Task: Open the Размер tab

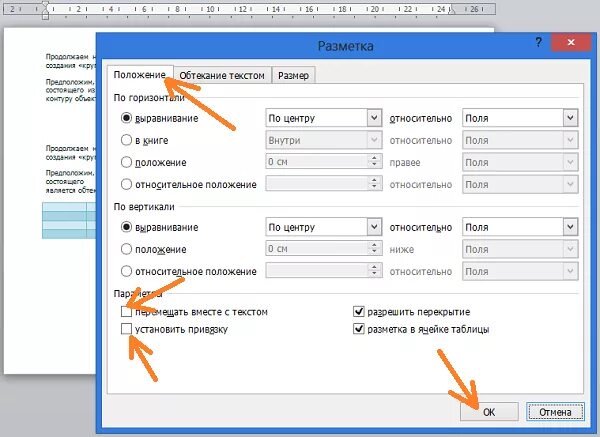Action: [293, 75]
